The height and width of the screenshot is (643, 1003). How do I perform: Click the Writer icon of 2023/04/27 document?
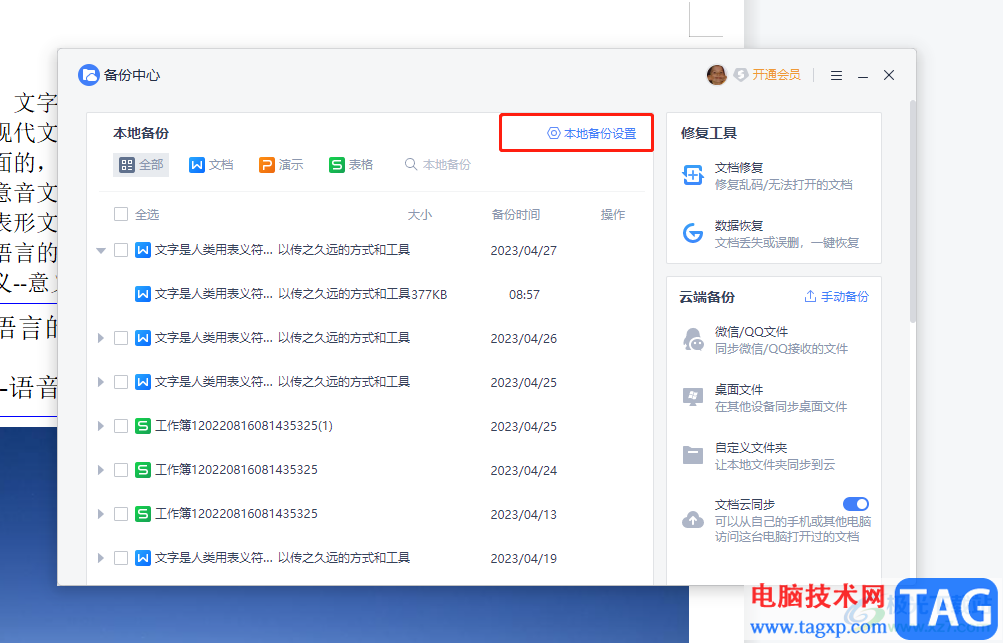click(x=143, y=250)
